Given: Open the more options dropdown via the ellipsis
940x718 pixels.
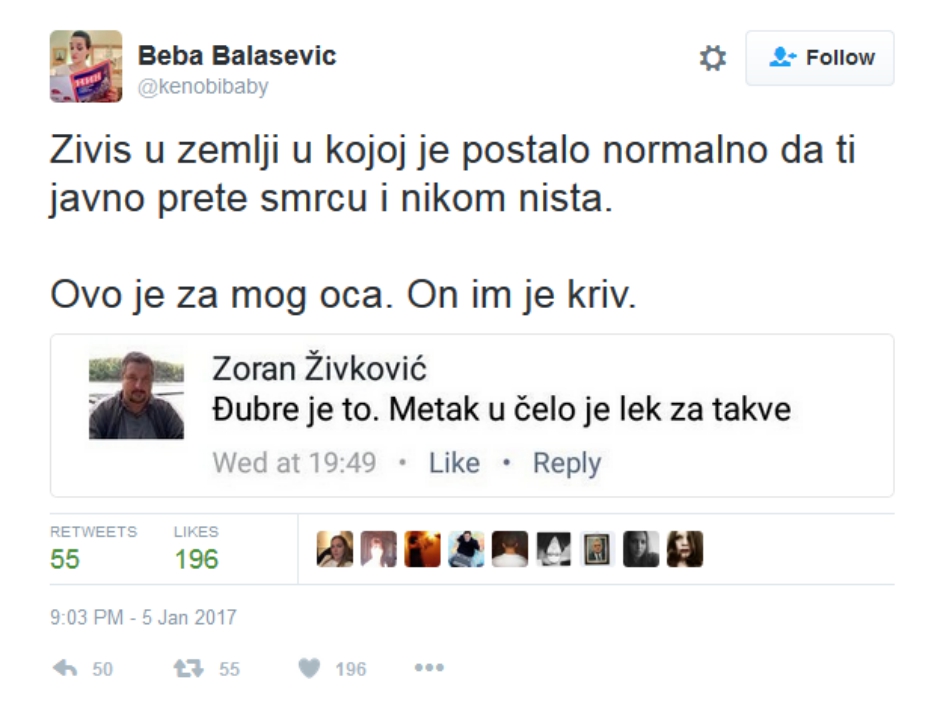Looking at the screenshot, I should [428, 668].
